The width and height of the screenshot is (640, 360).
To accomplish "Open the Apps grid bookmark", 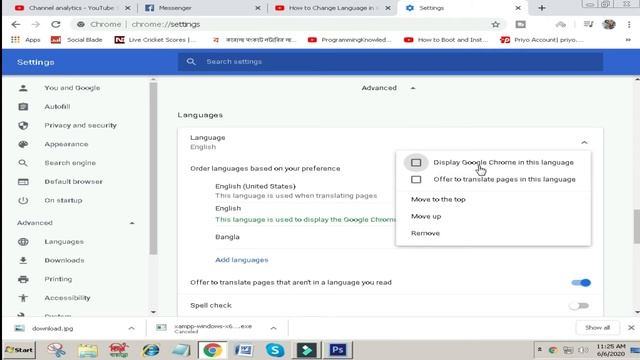I will pos(25,40).
